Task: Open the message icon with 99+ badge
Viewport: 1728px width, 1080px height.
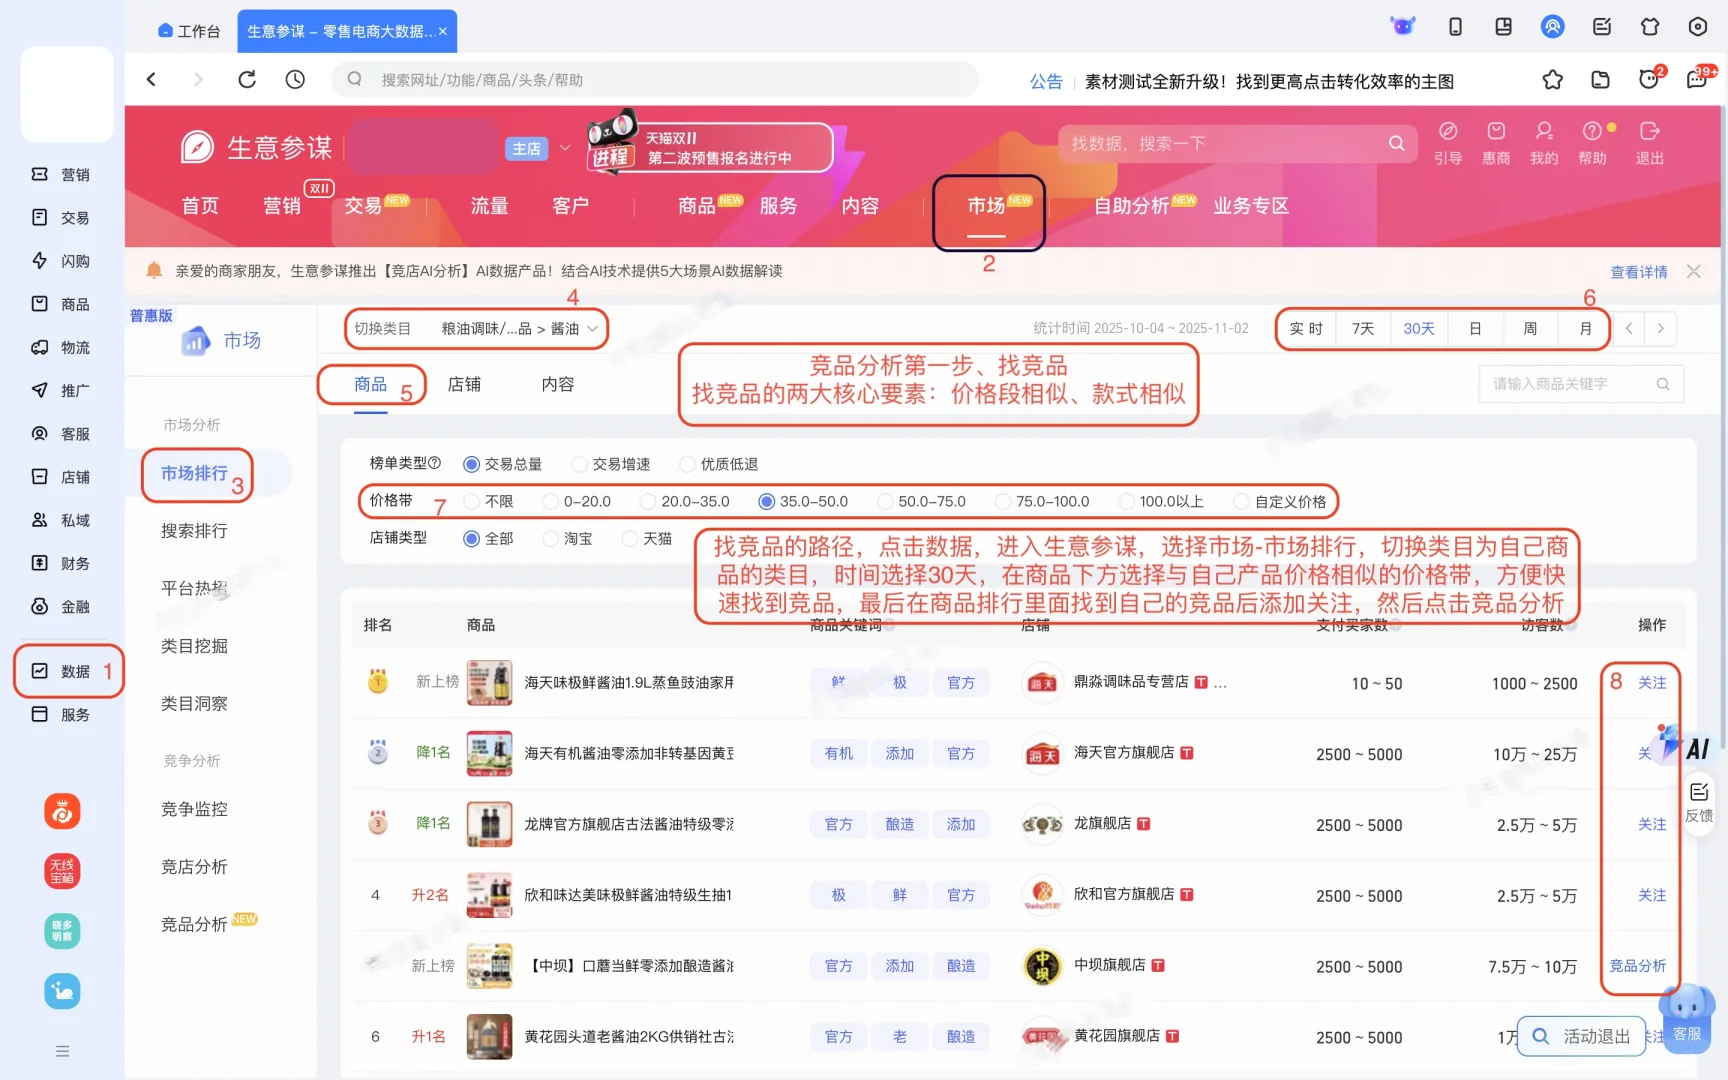Action: pos(1697,80)
